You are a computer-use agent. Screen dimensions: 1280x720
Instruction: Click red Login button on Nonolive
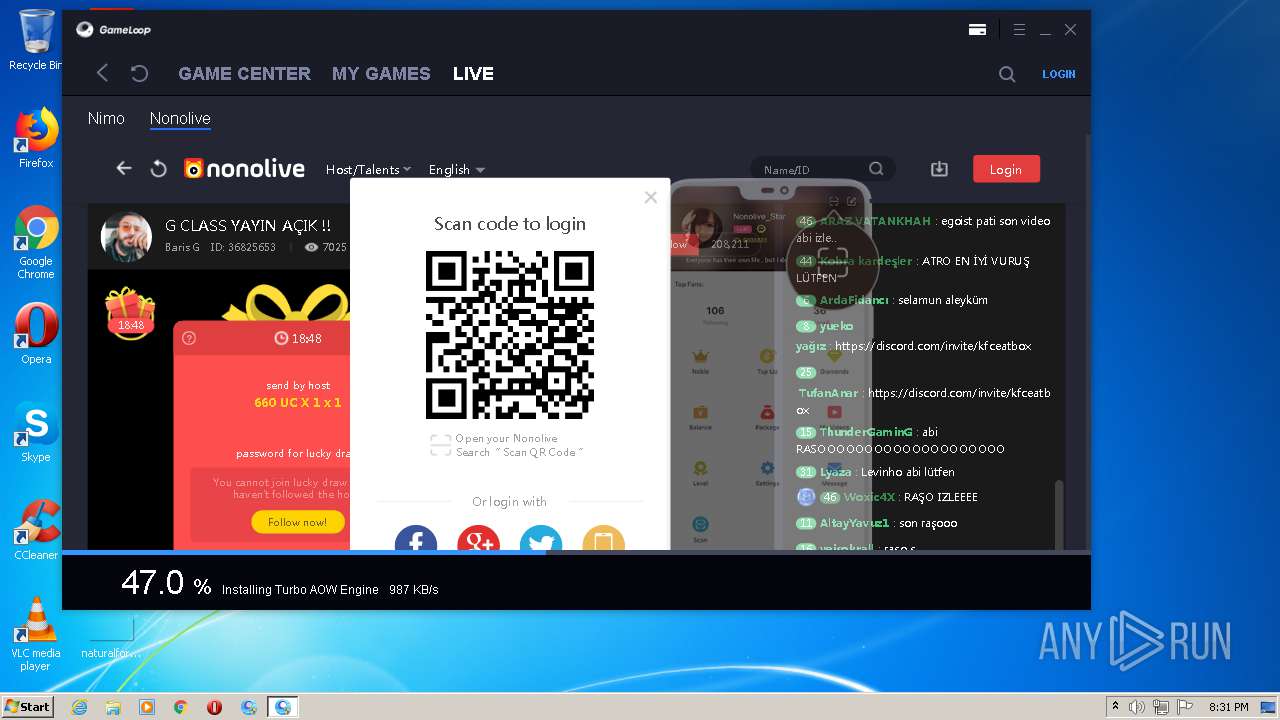pos(1006,169)
